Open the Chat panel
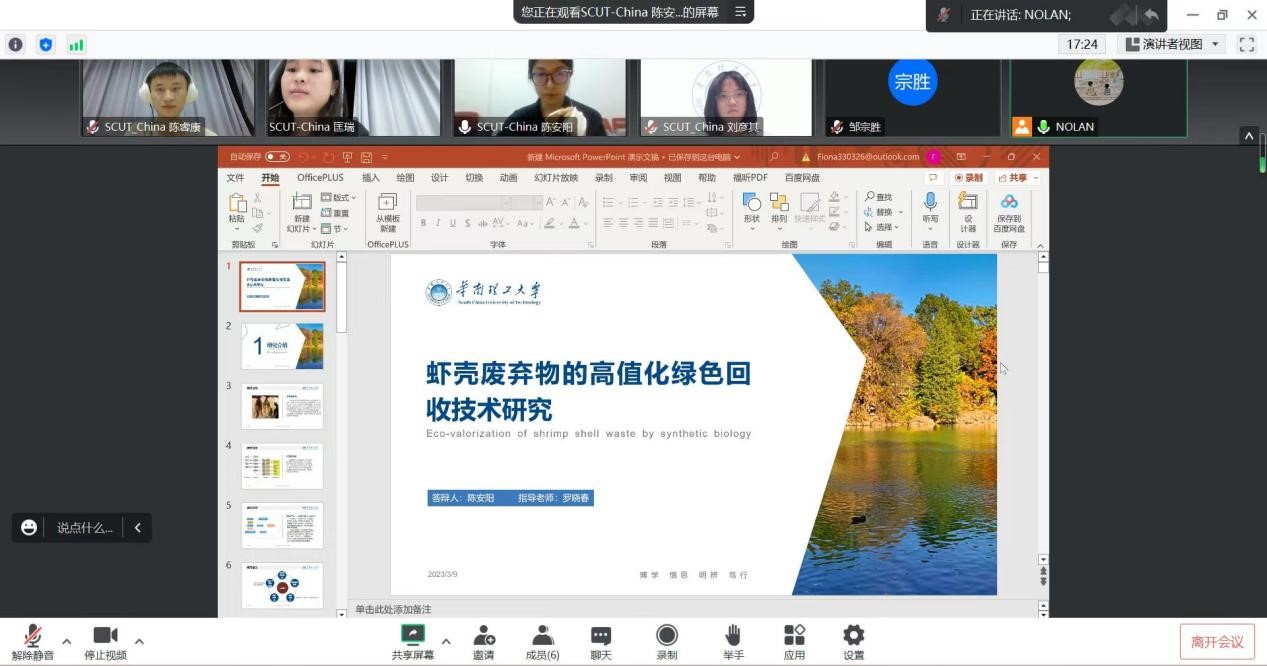The width and height of the screenshot is (1267, 666). click(x=601, y=636)
